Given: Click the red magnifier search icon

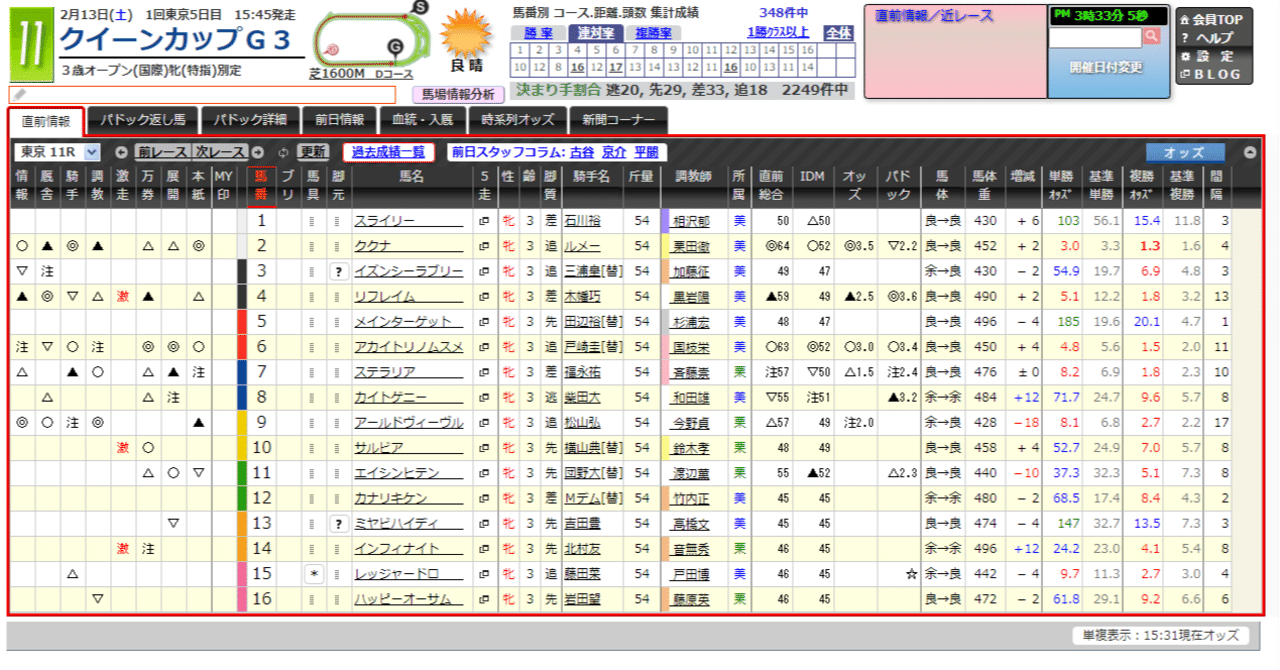Looking at the screenshot, I should pyautogui.click(x=1152, y=38).
